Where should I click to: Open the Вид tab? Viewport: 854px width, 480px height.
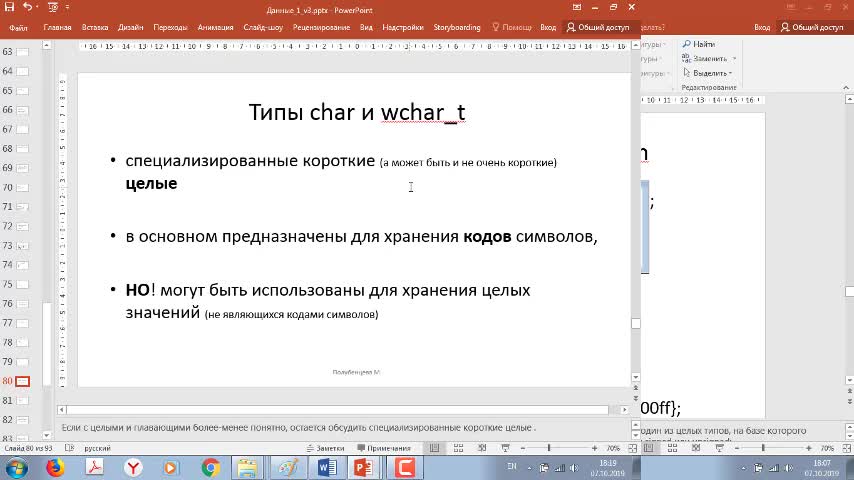(x=367, y=27)
